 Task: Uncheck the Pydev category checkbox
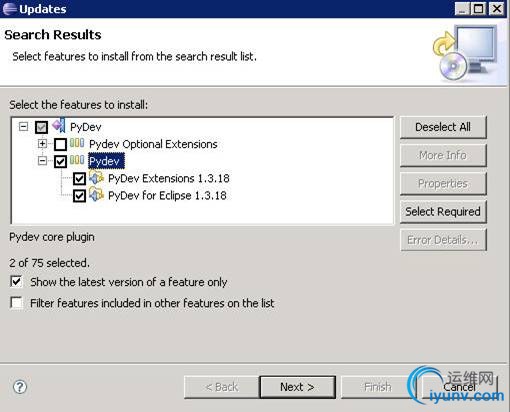tap(60, 162)
